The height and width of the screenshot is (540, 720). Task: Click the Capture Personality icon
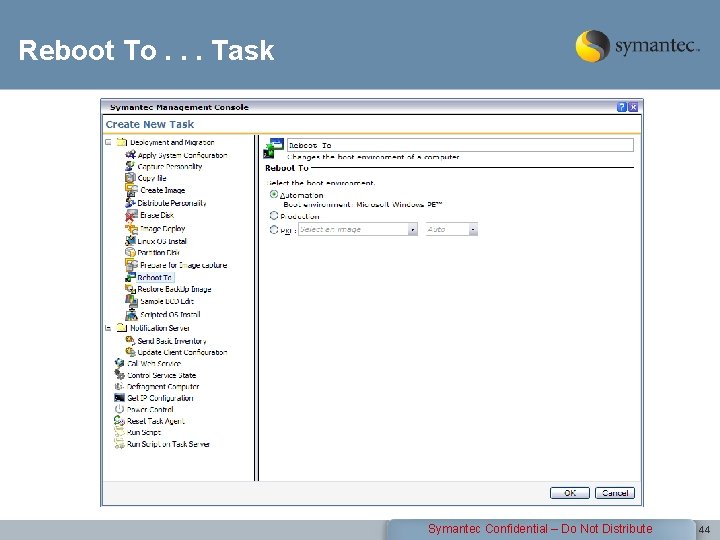coord(130,166)
